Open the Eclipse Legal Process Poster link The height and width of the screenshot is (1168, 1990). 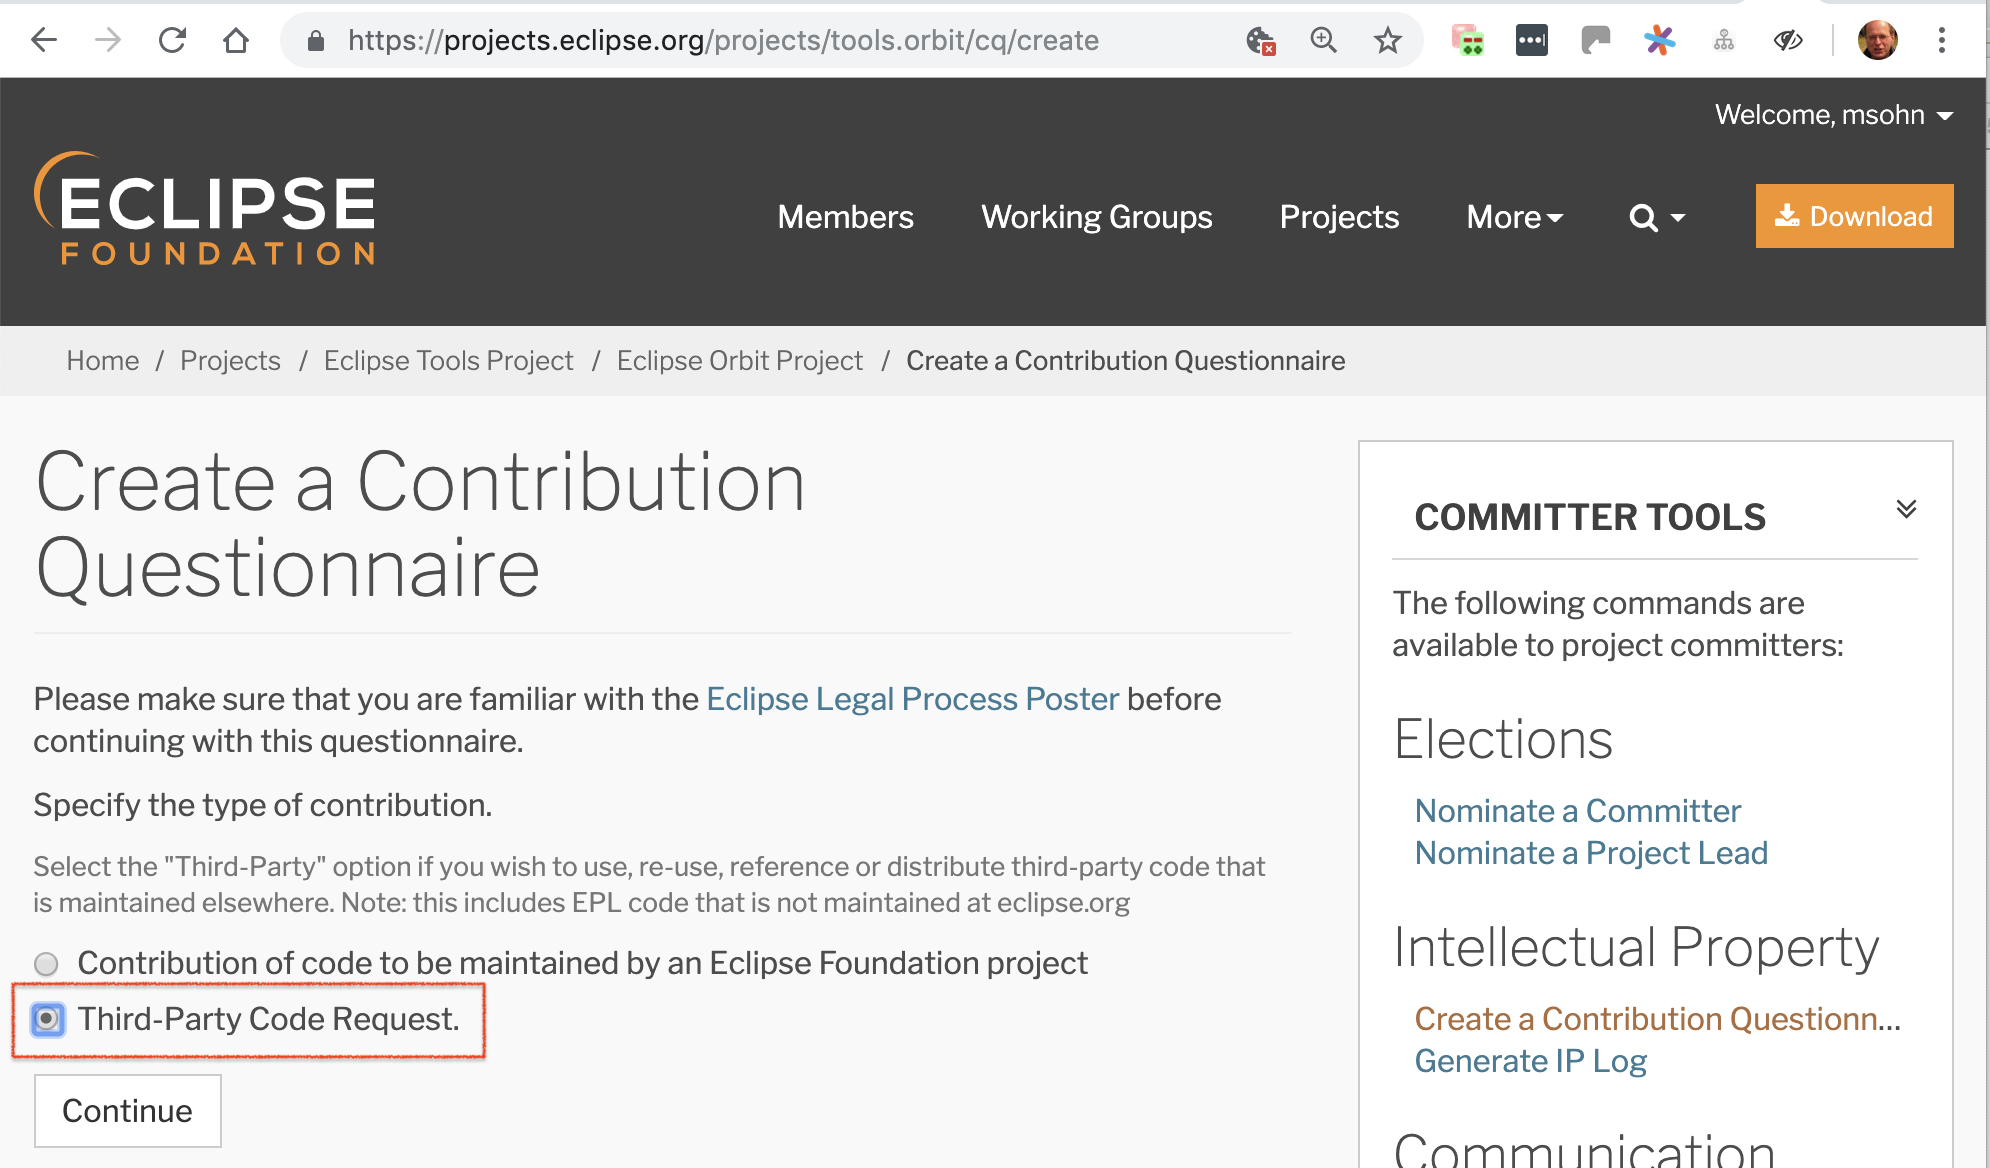[x=912, y=699]
